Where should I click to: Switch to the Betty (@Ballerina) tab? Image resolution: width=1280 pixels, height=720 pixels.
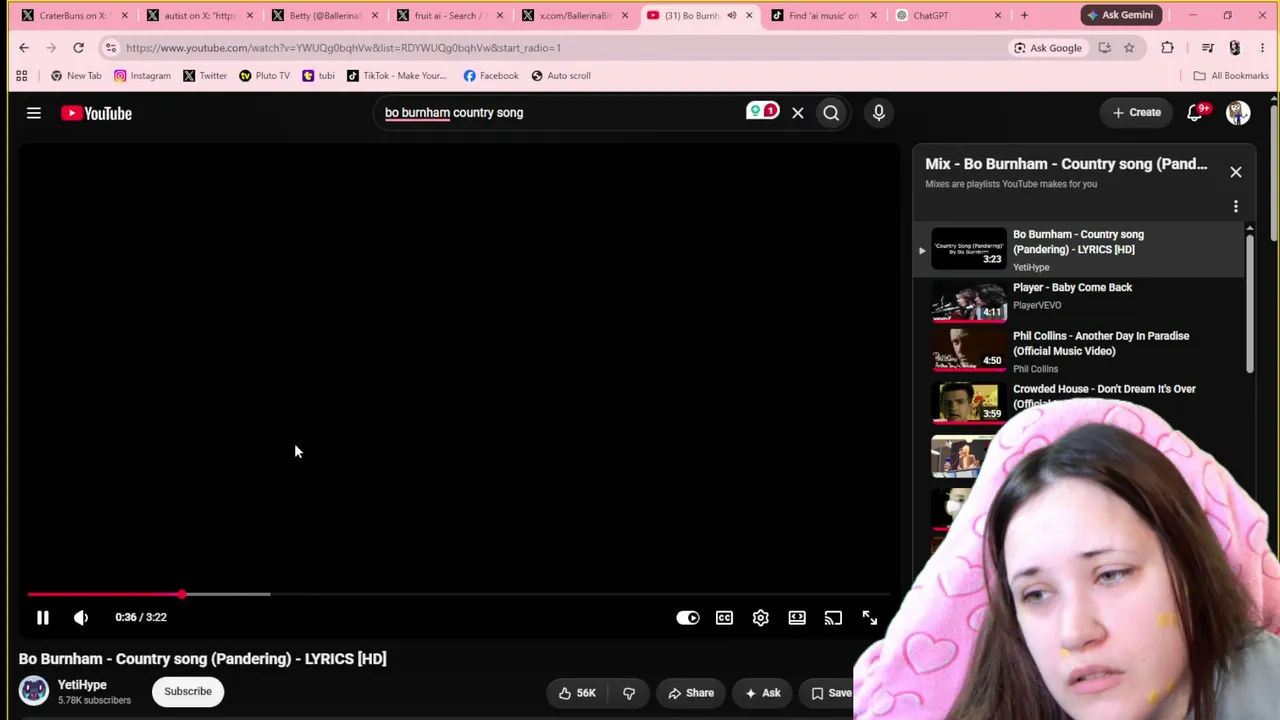click(324, 16)
